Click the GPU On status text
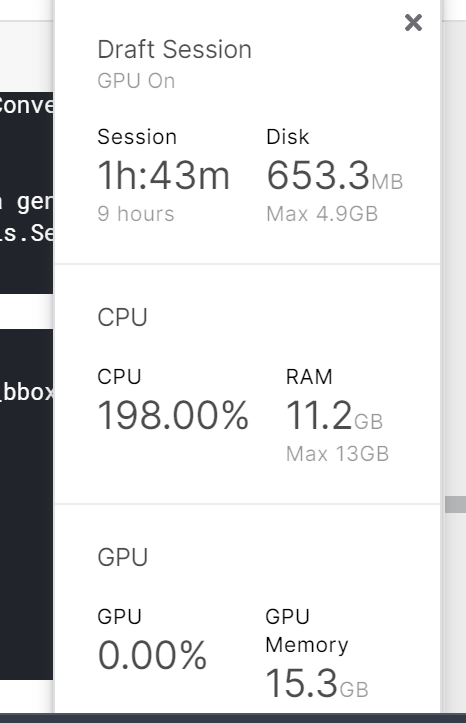The width and height of the screenshot is (466, 723). coord(136,81)
